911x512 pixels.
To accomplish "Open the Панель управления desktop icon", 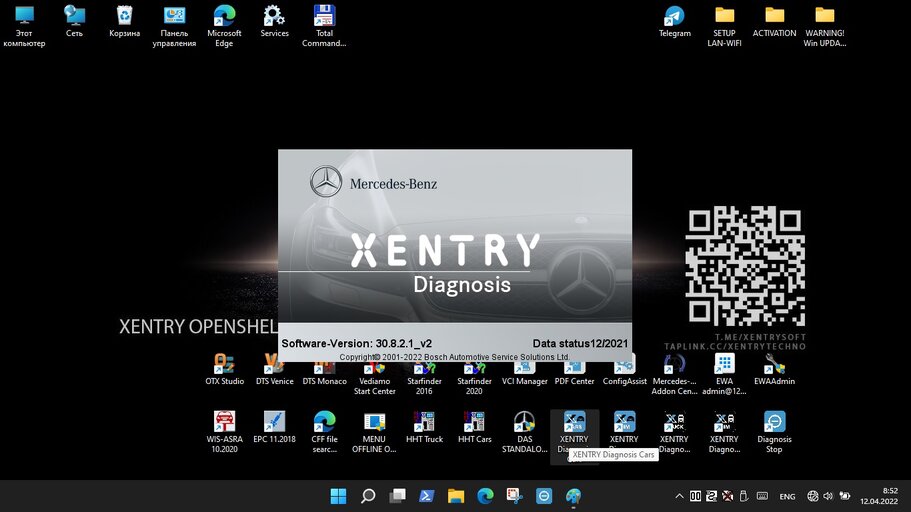I will click(x=174, y=26).
